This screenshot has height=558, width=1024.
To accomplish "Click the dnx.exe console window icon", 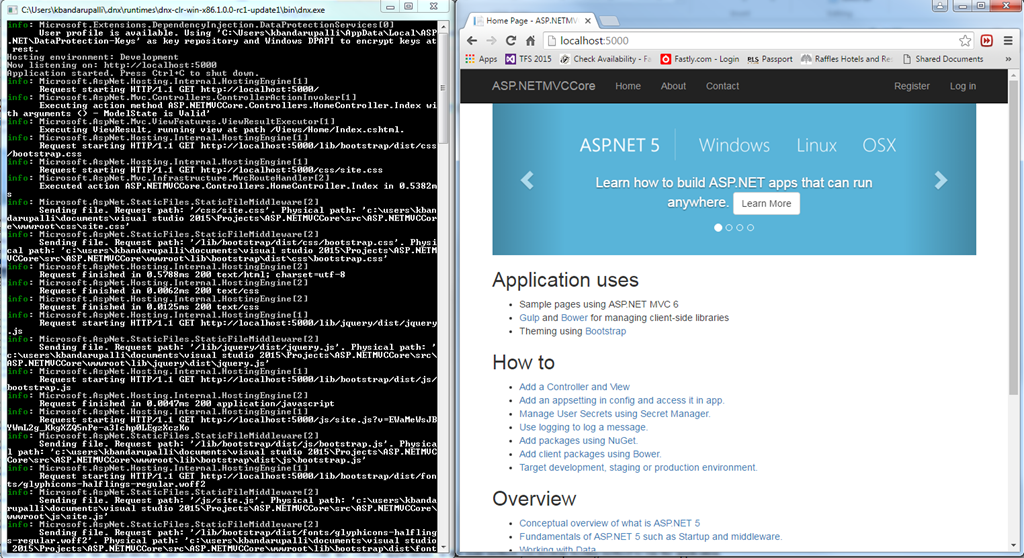I will coord(12,10).
